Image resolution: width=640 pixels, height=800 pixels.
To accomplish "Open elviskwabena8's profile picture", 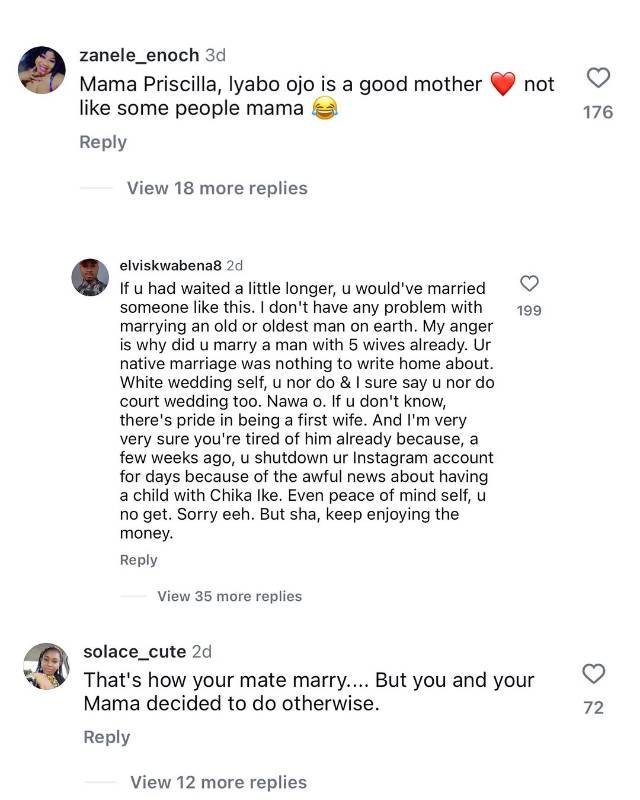I will click(x=90, y=276).
